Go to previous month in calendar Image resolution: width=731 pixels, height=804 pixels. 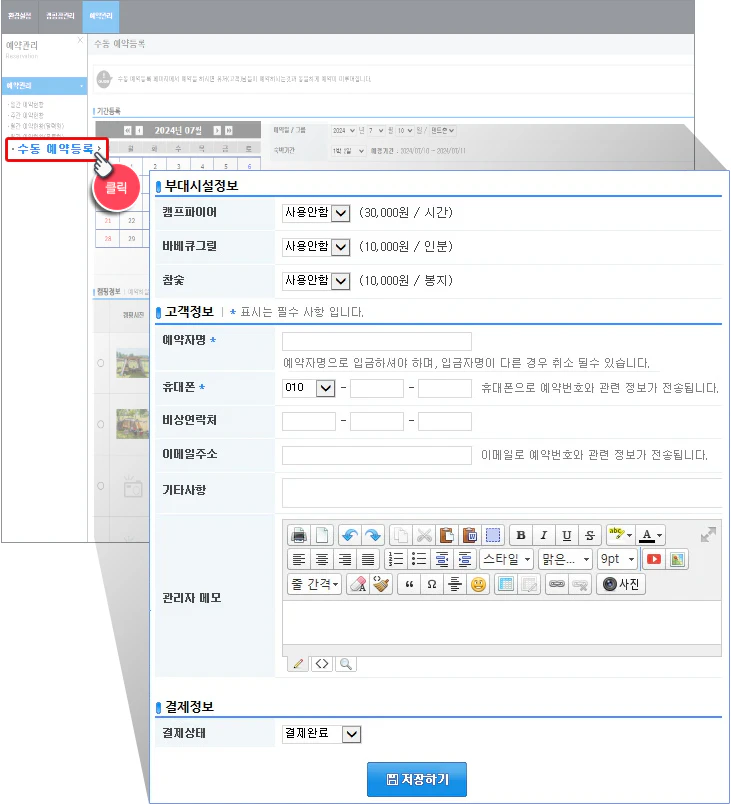[139, 130]
